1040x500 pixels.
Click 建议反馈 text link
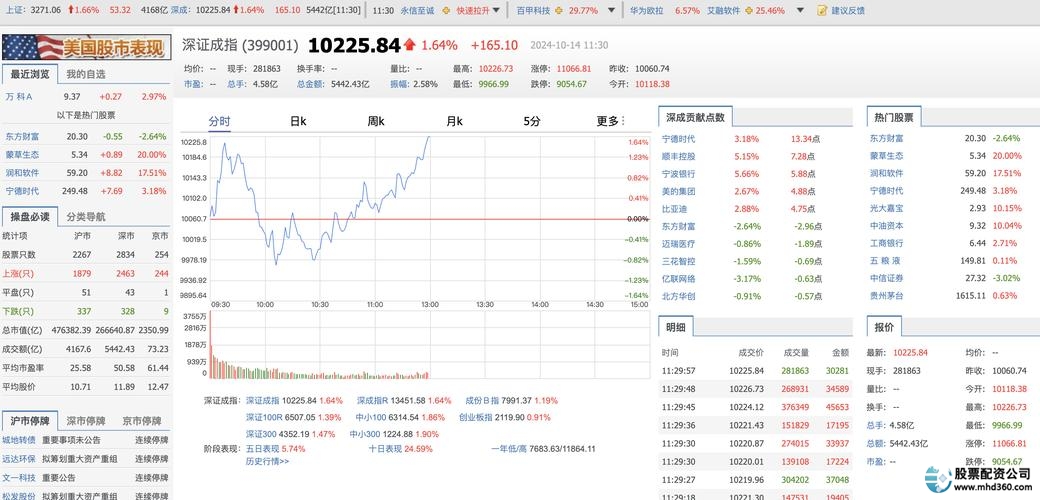848,11
